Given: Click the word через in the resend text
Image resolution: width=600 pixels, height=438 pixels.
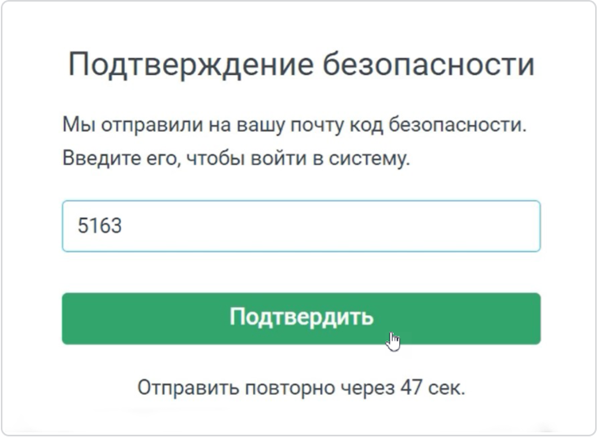Looking at the screenshot, I should 368,388.
